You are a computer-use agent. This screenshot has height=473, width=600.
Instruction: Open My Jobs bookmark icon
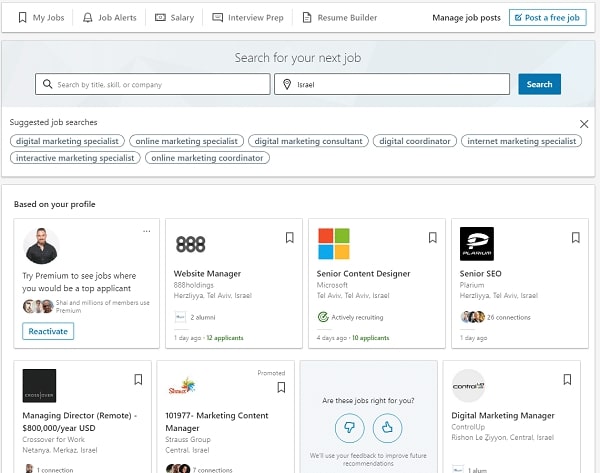click(x=23, y=18)
